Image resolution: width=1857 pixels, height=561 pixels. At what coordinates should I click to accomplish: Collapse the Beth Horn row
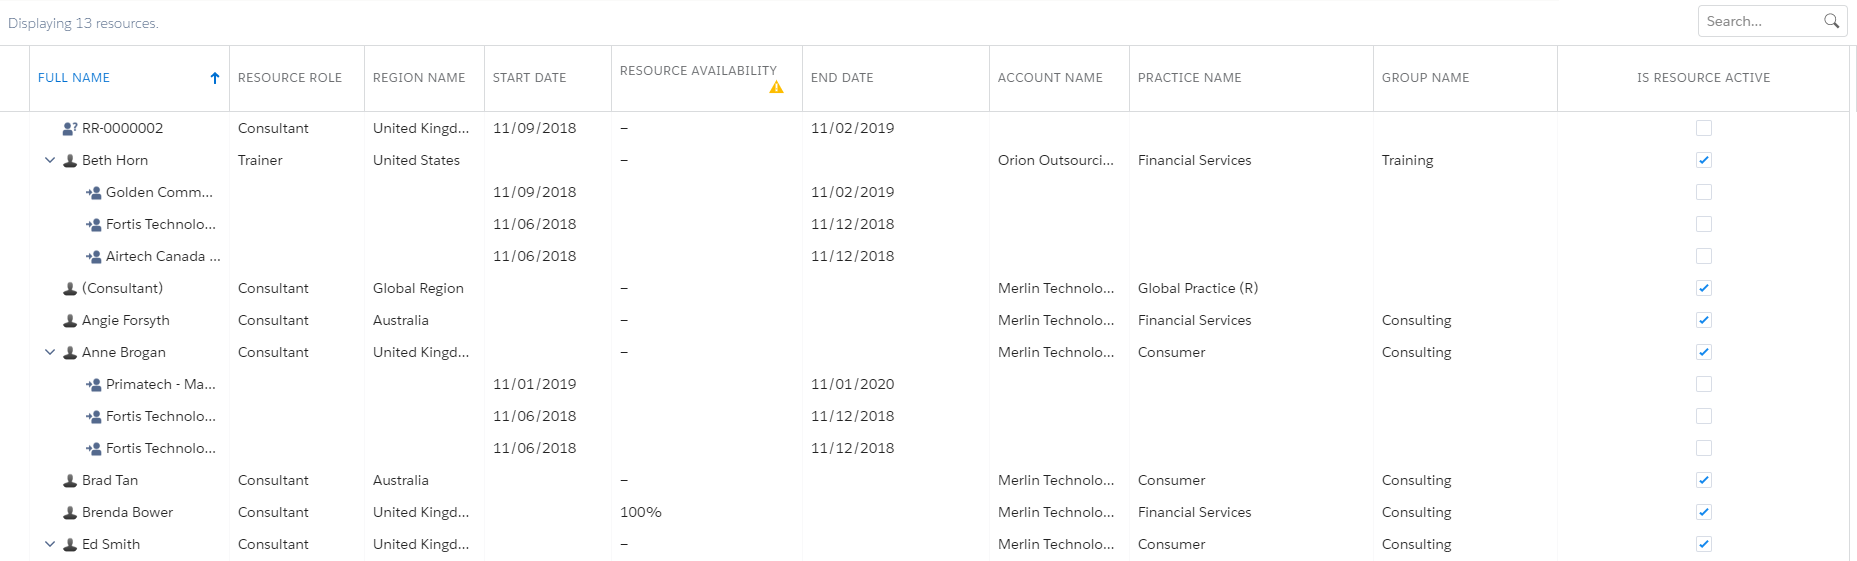click(x=50, y=160)
